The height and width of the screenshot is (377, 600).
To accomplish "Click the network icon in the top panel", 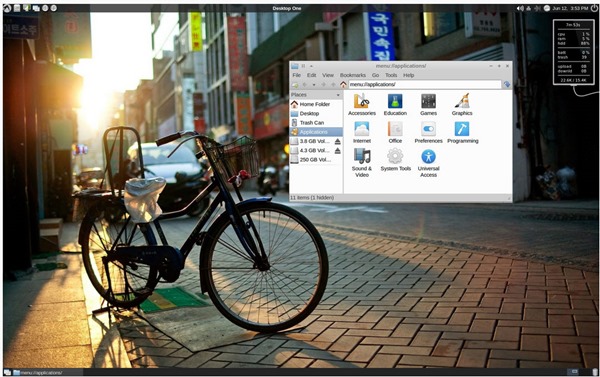I will tap(528, 8).
